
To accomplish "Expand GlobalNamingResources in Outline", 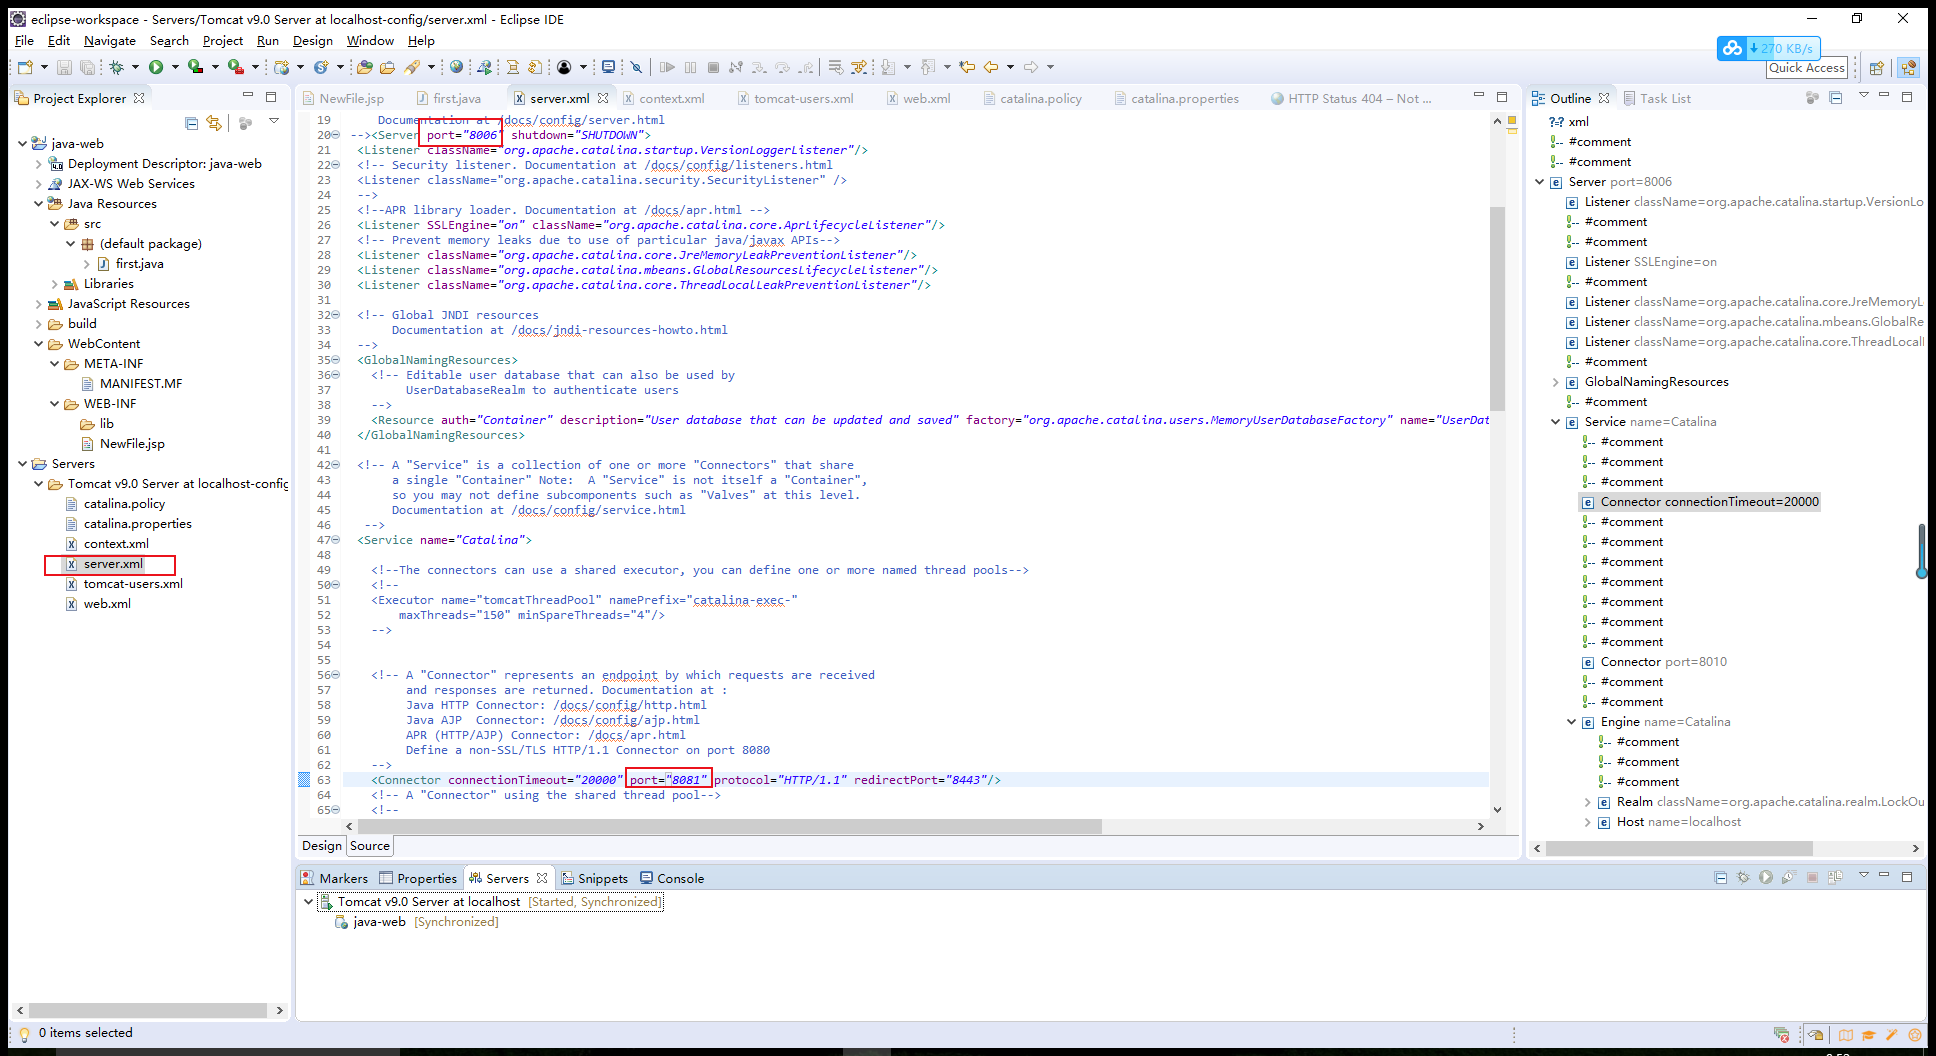I will pyautogui.click(x=1556, y=382).
